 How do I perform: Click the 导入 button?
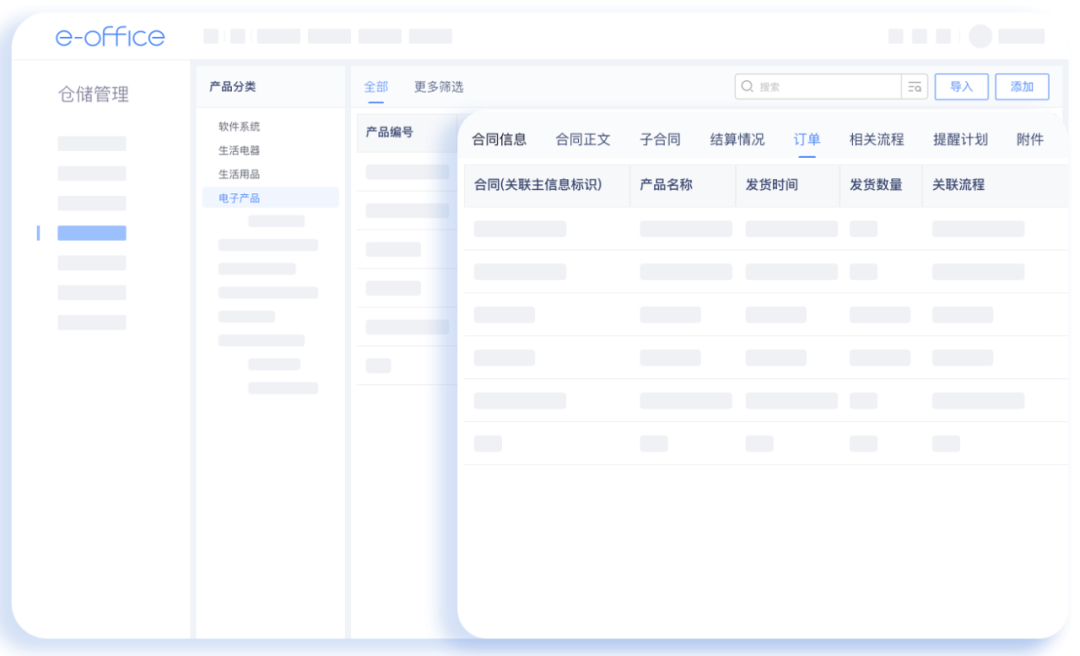click(x=961, y=87)
